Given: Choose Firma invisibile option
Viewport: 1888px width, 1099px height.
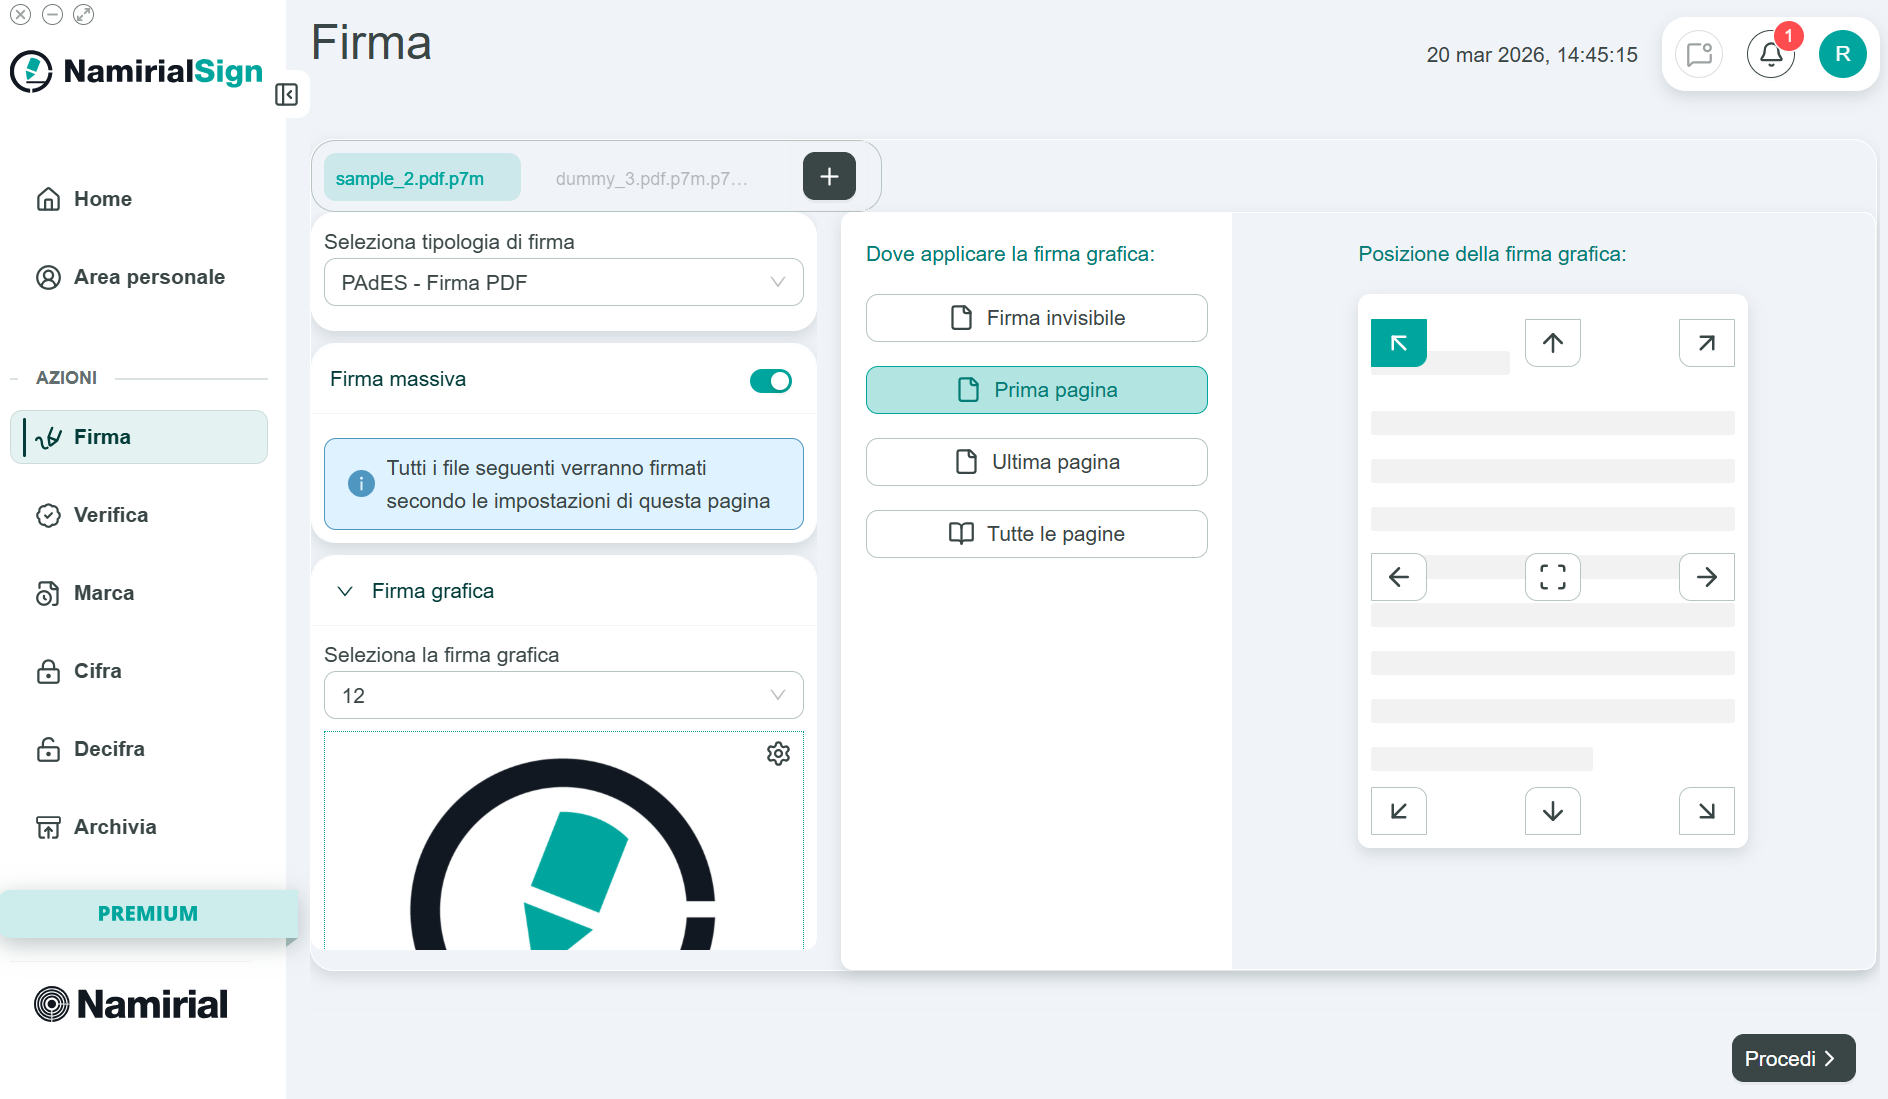Looking at the screenshot, I should 1037,318.
